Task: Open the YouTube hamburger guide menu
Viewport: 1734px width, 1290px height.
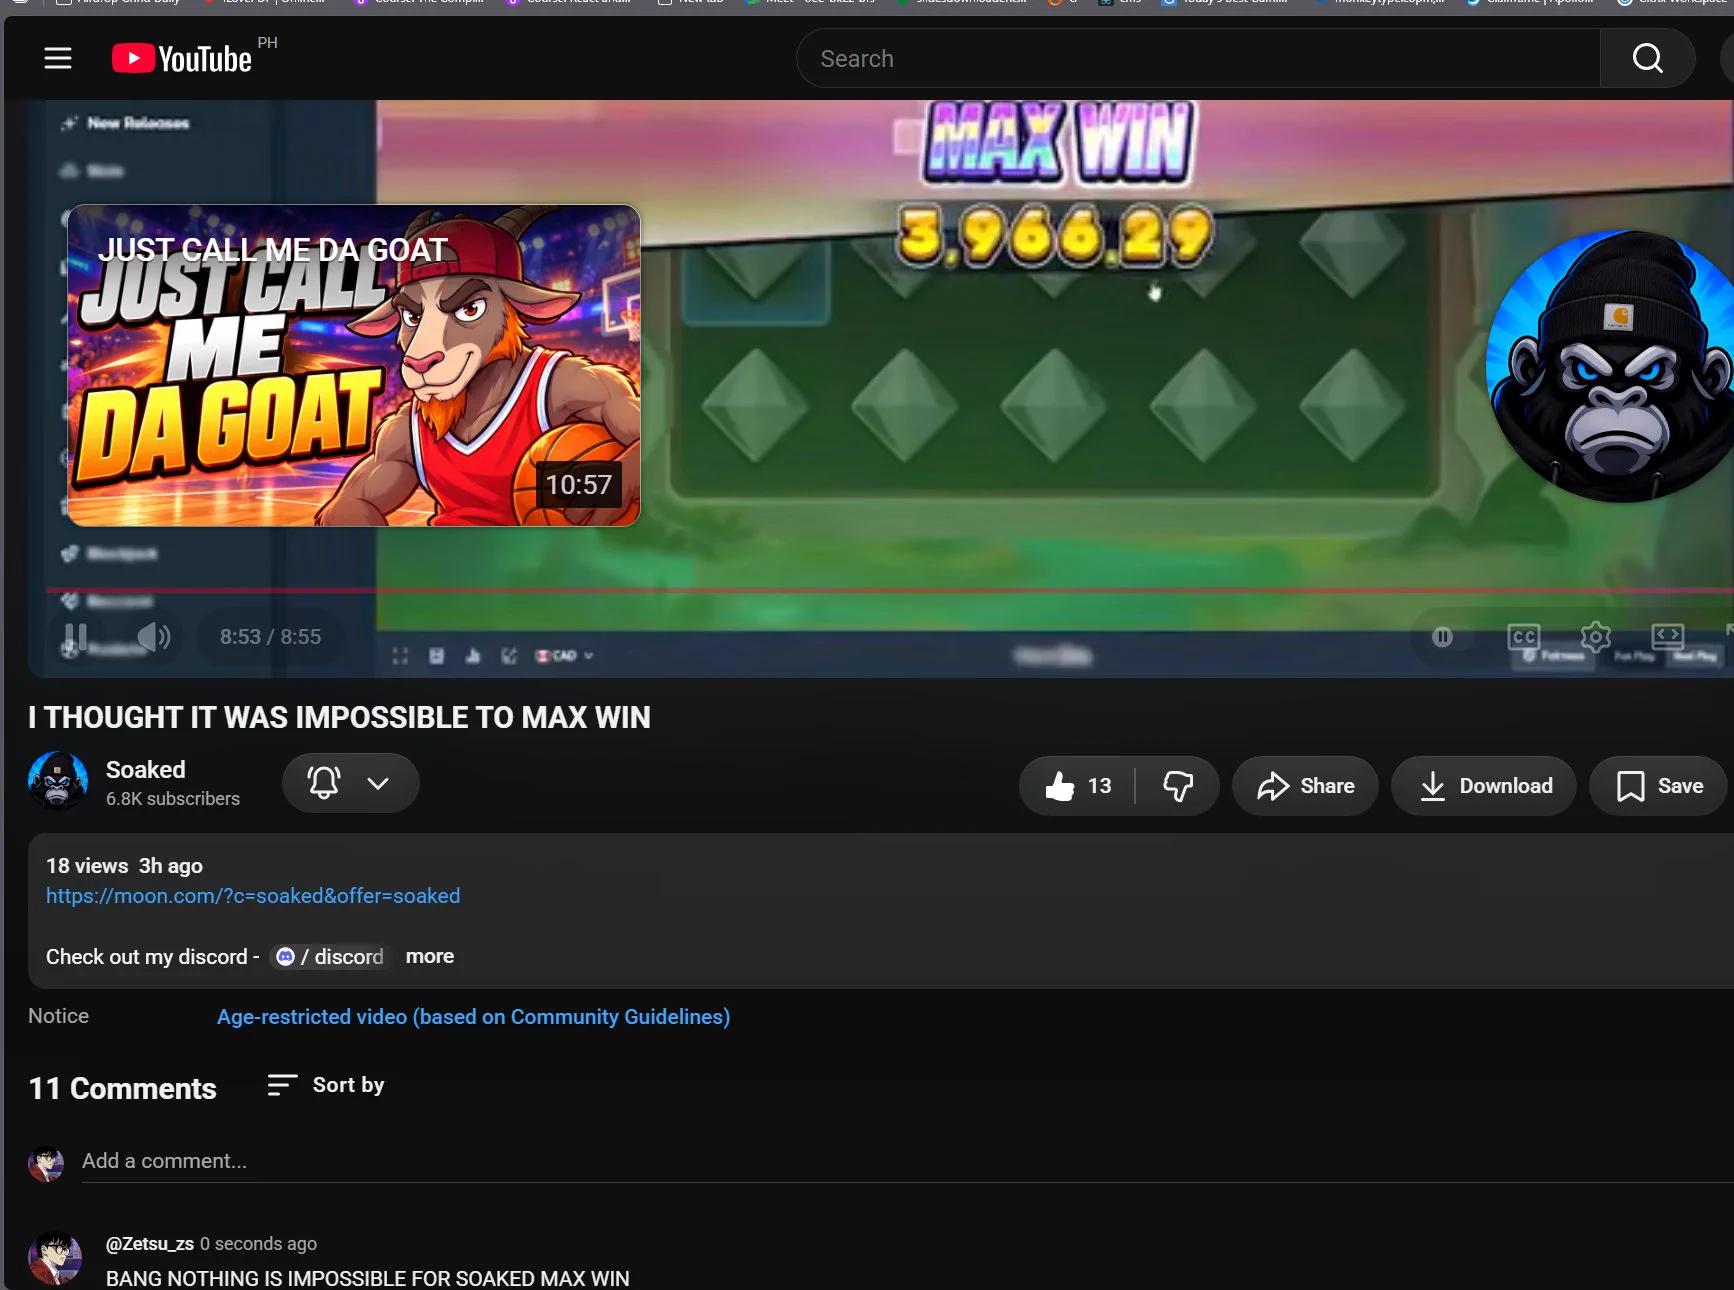Action: [x=58, y=59]
